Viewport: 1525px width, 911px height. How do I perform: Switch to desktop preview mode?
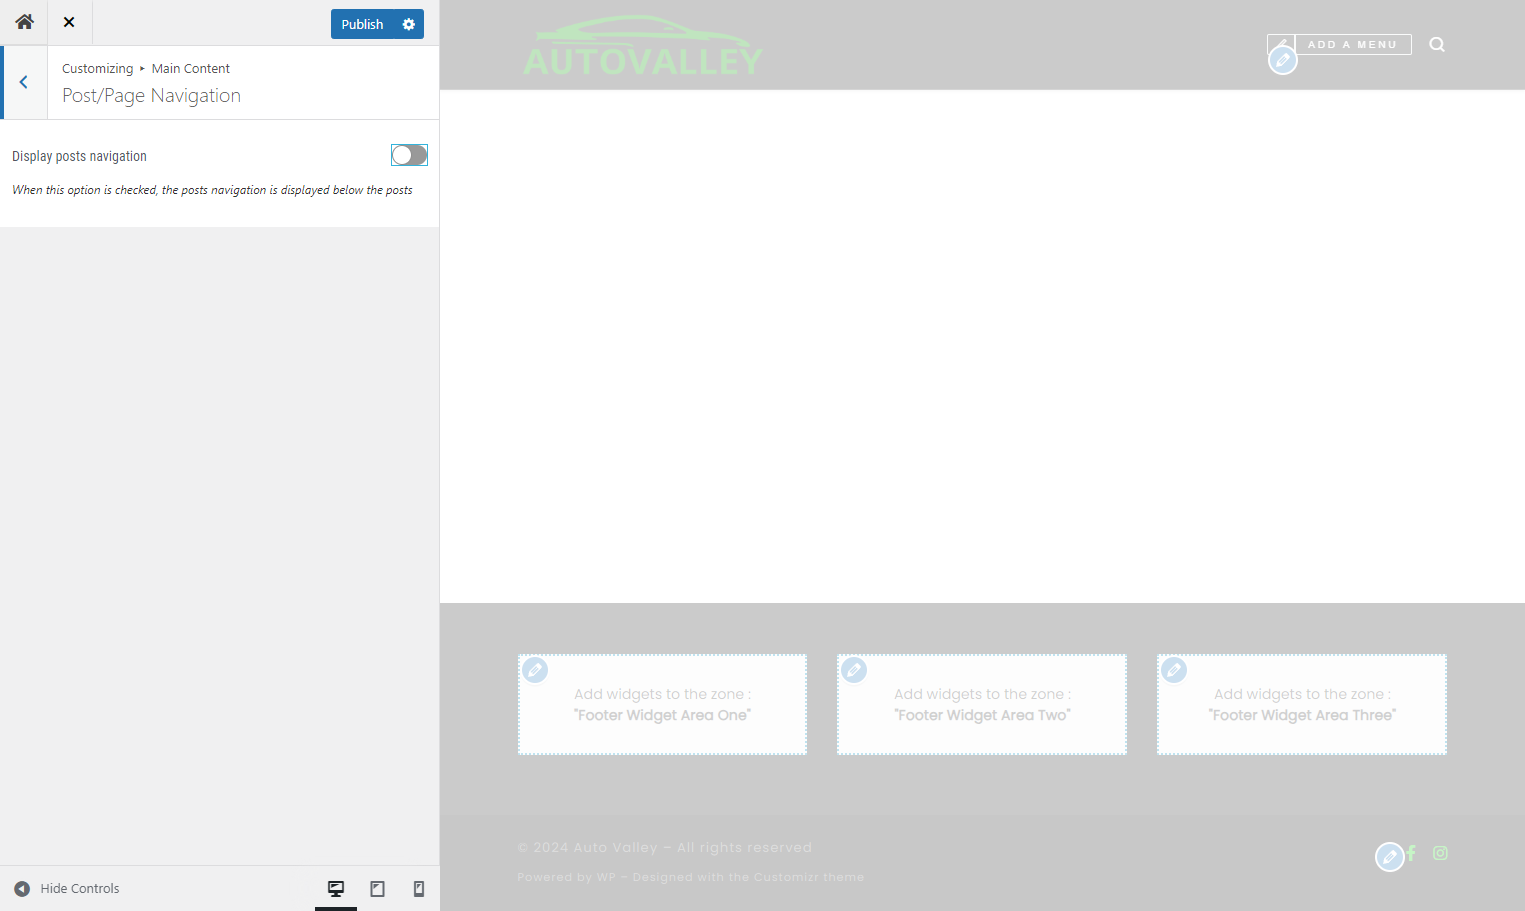click(x=336, y=888)
